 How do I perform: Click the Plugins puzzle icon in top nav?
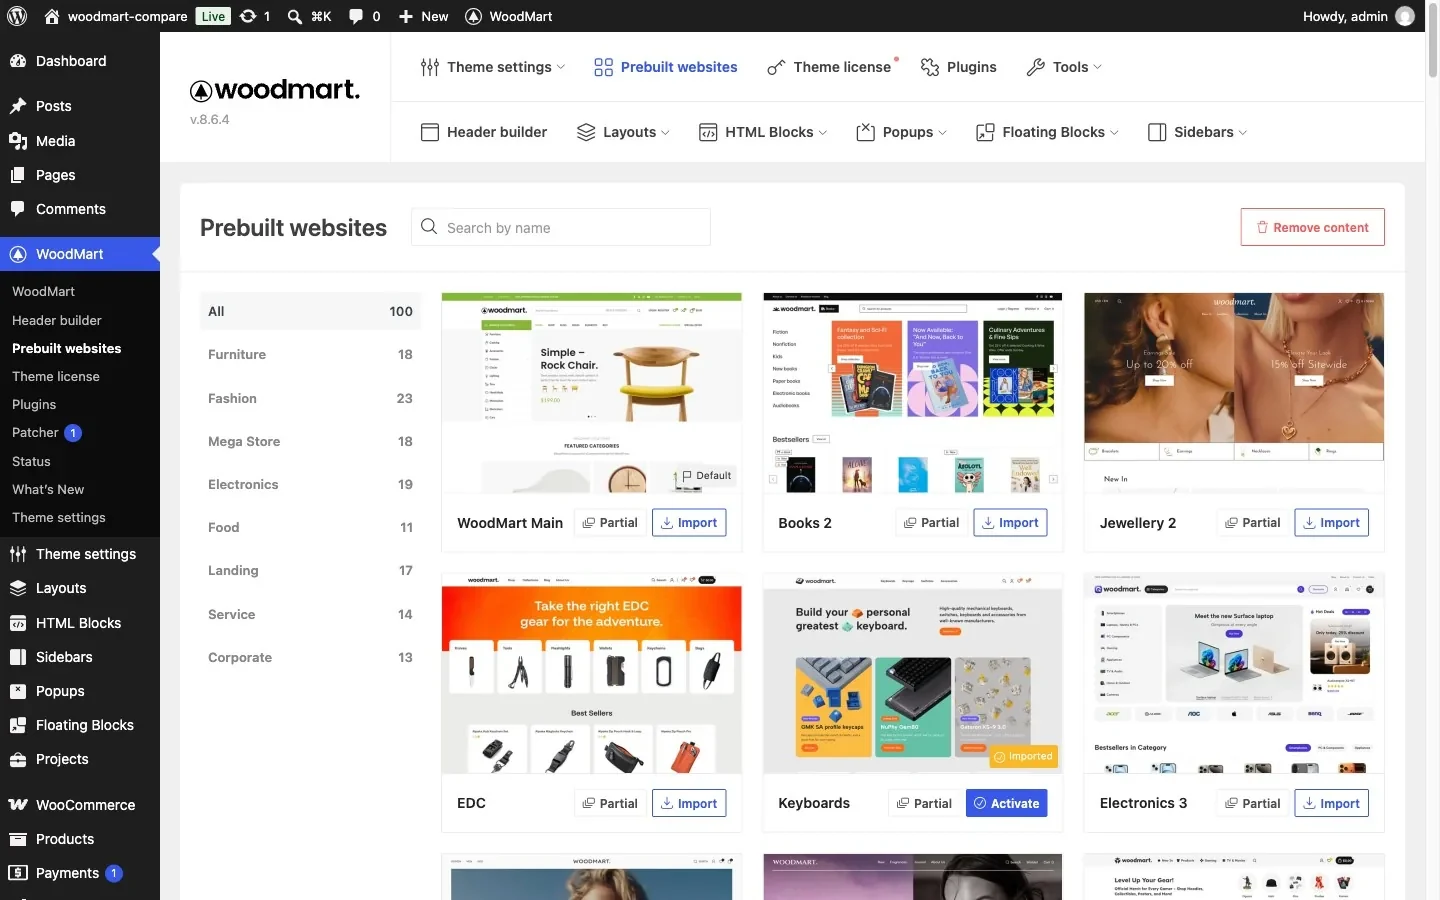click(930, 67)
